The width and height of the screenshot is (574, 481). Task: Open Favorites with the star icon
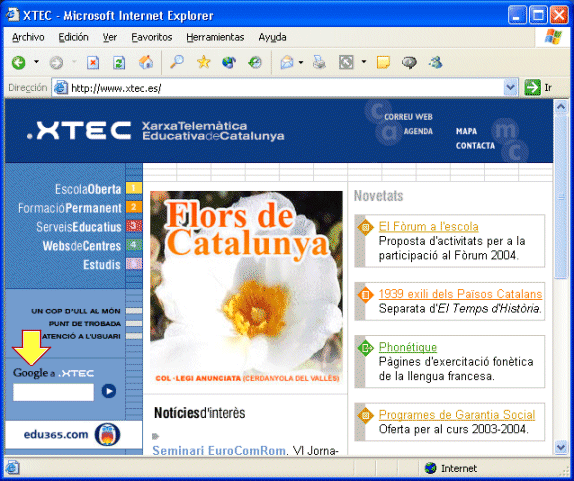pyautogui.click(x=204, y=62)
